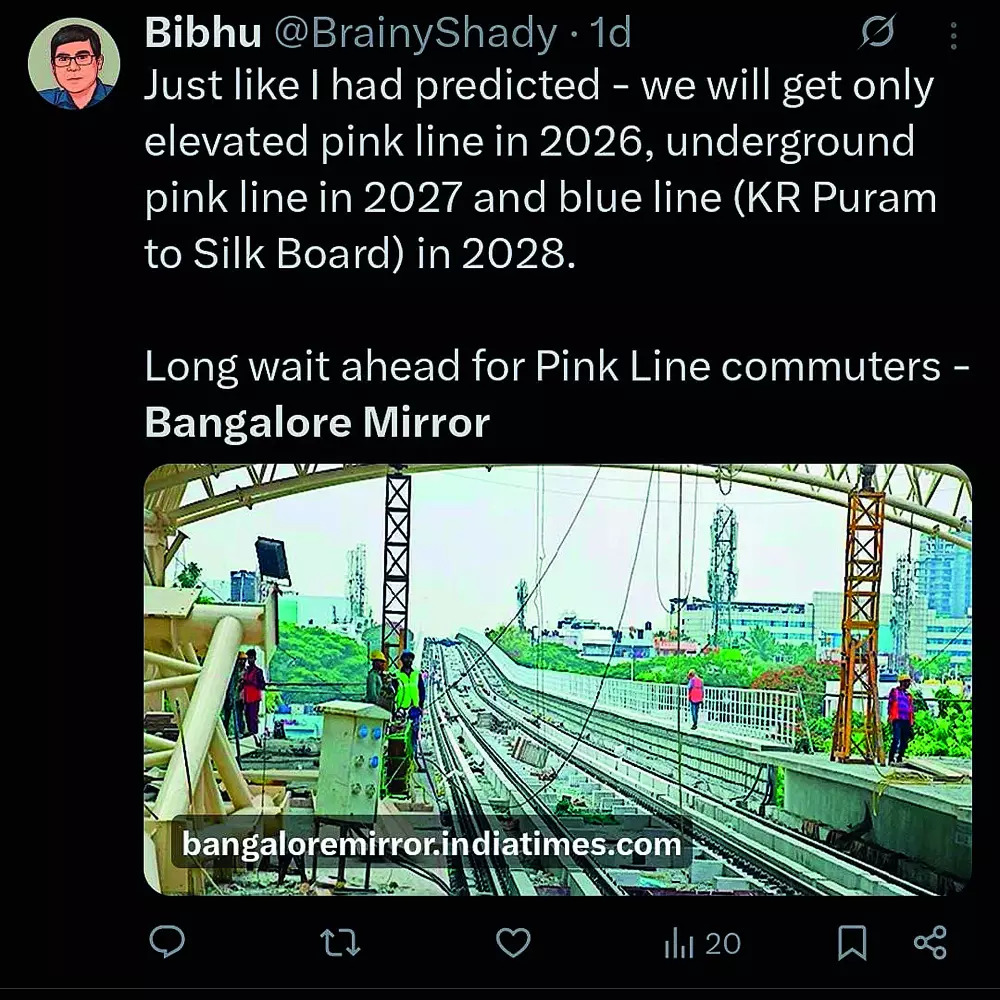Open the three-dot more options menu
1000x1000 pixels.
pyautogui.click(x=953, y=36)
